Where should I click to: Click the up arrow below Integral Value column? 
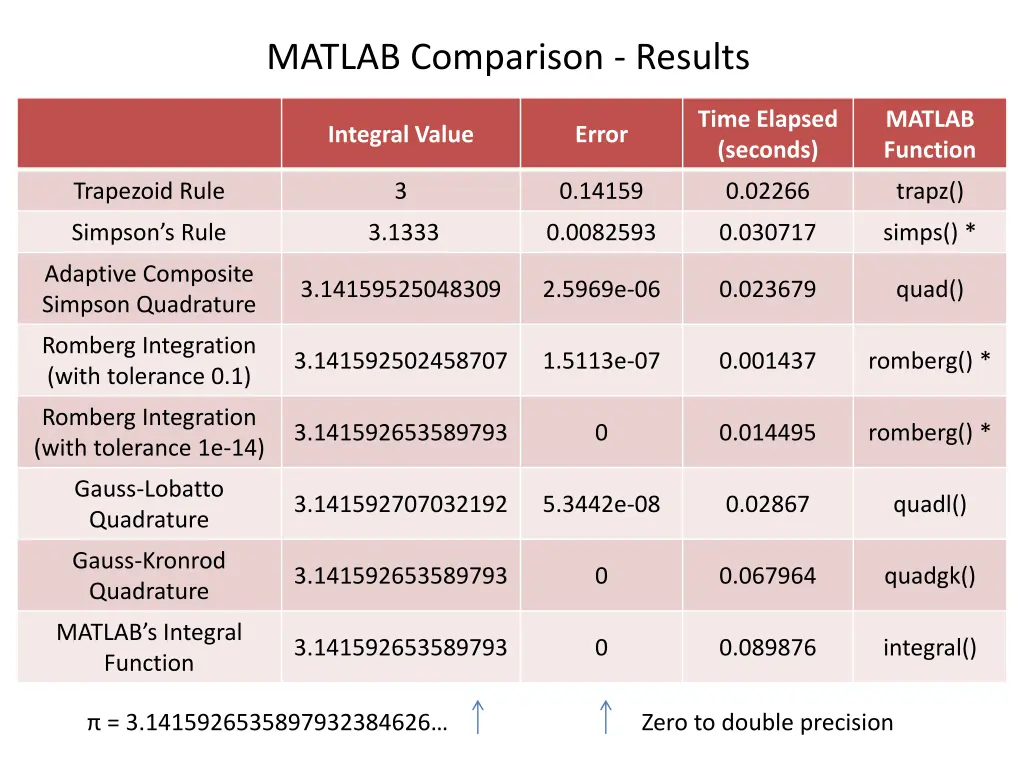click(478, 717)
